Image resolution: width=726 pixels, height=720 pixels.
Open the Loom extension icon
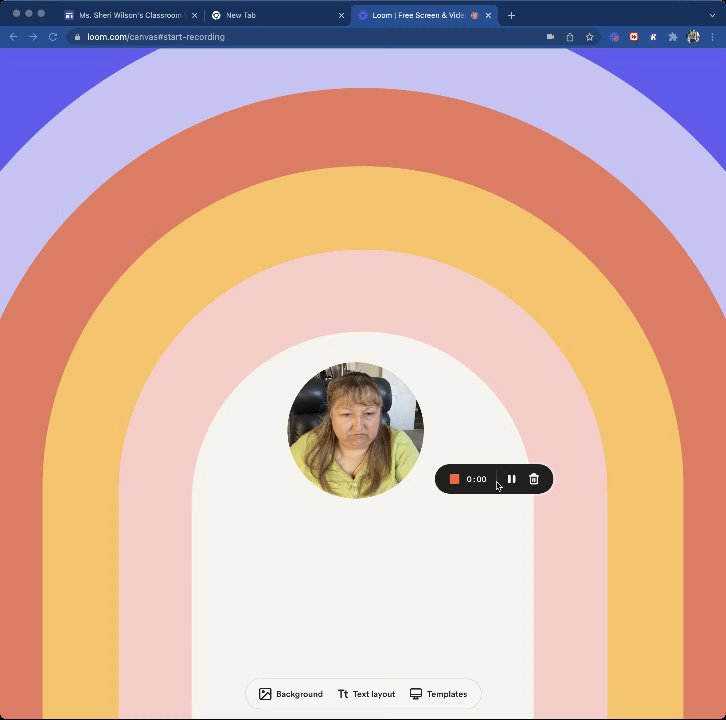point(614,37)
